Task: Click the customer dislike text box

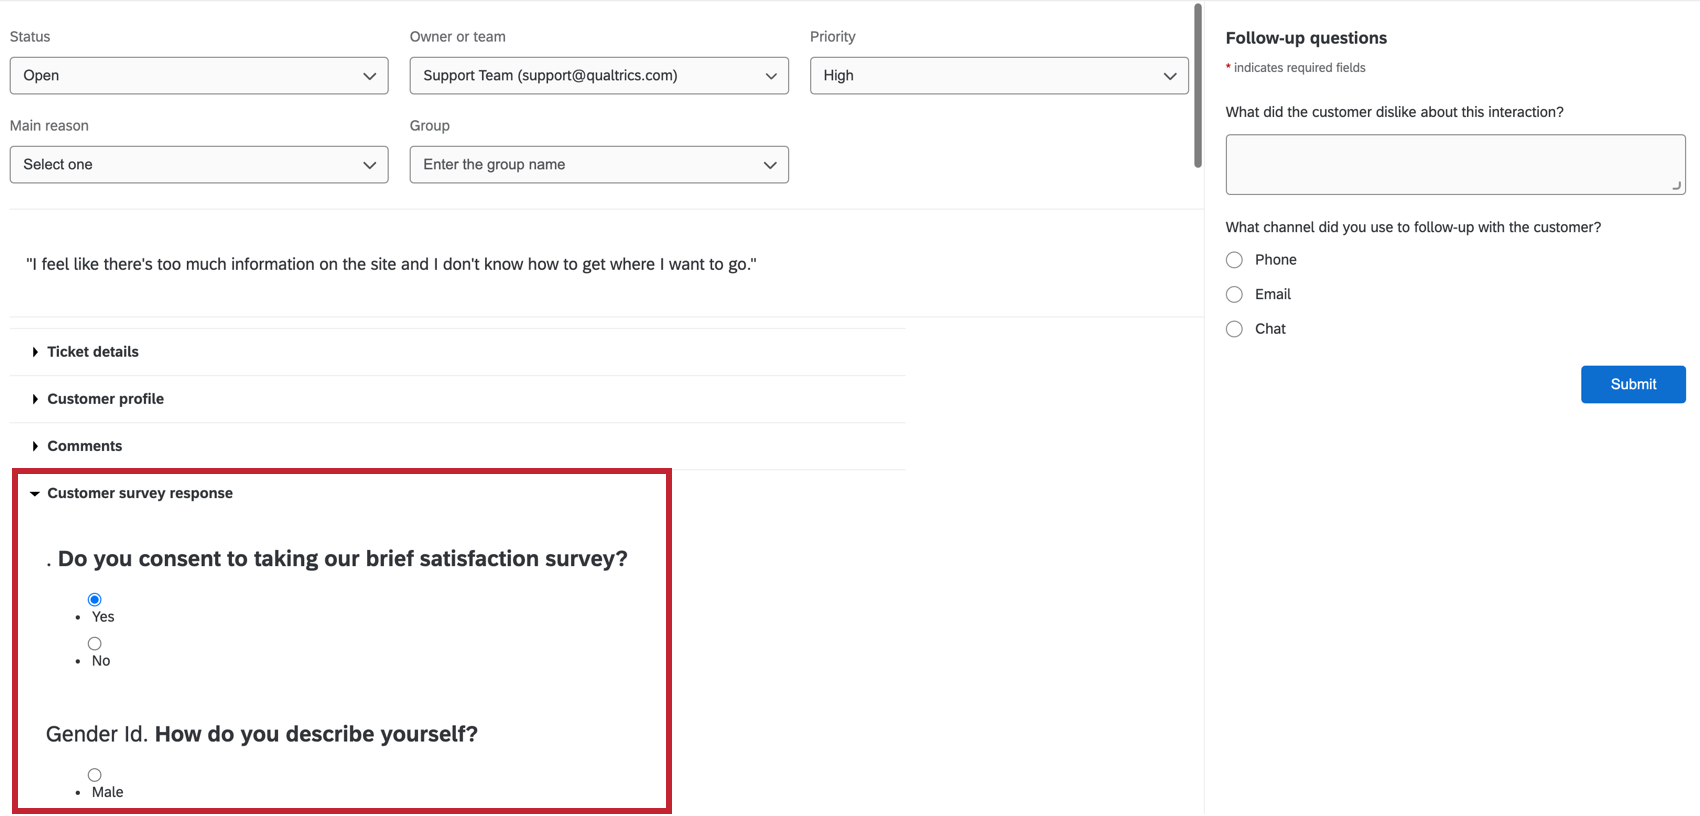Action: (x=1455, y=164)
